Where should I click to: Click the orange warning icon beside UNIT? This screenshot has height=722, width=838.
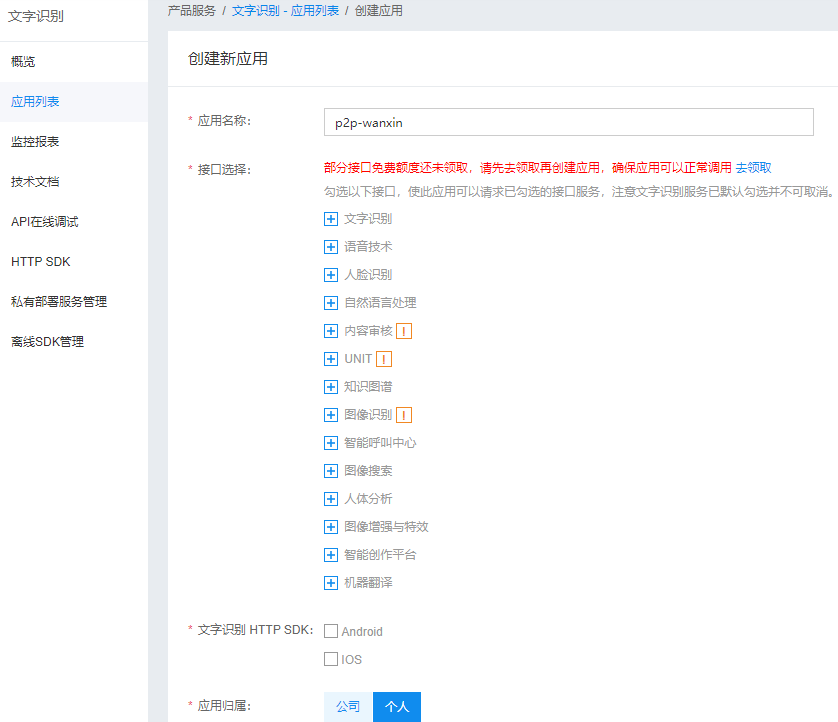384,359
